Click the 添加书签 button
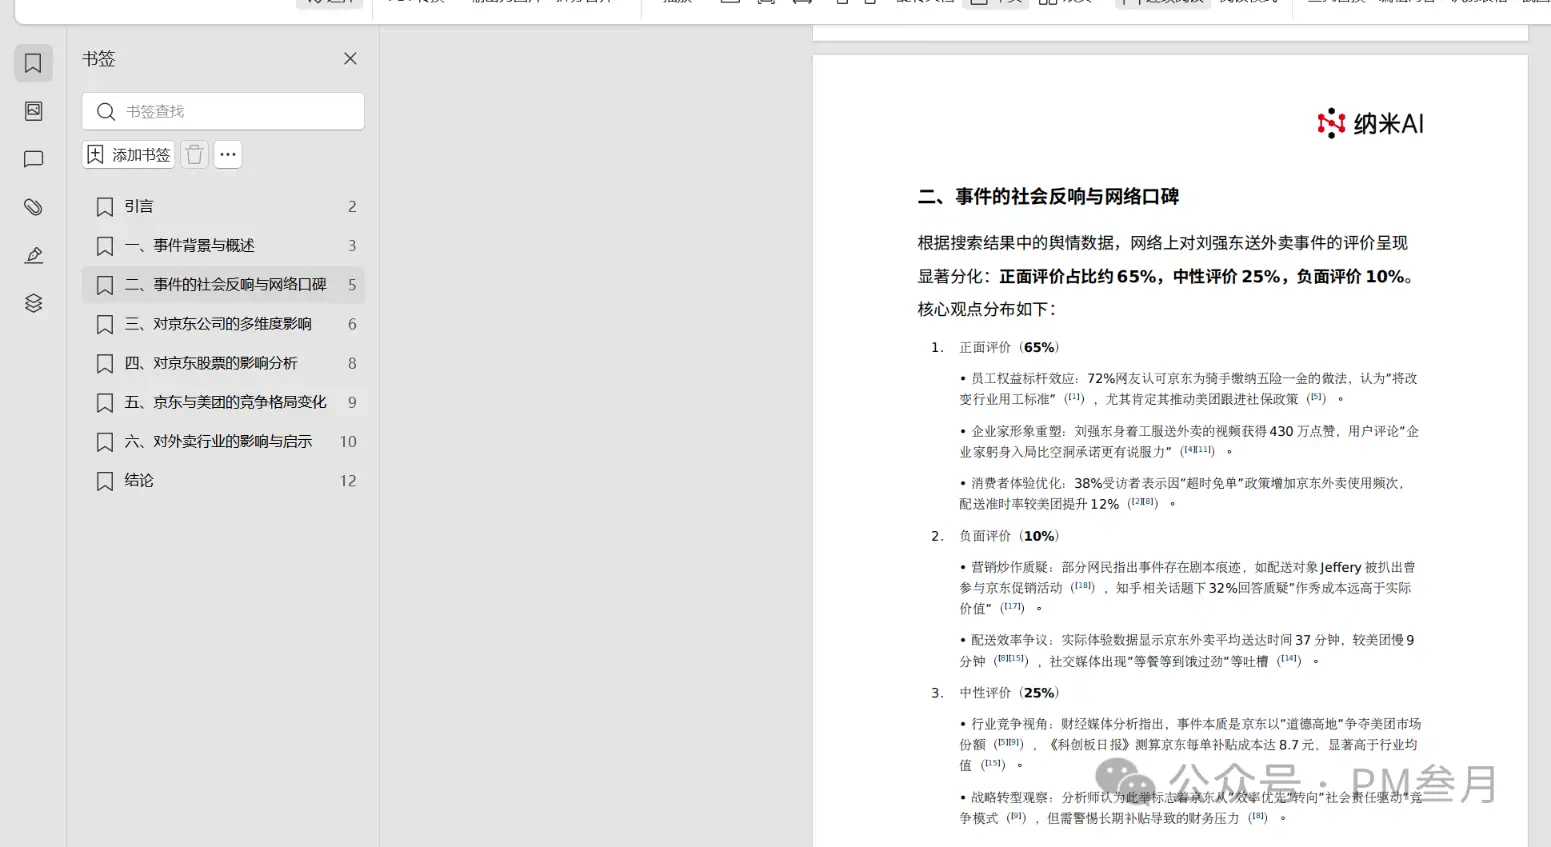This screenshot has width=1551, height=847. [128, 155]
